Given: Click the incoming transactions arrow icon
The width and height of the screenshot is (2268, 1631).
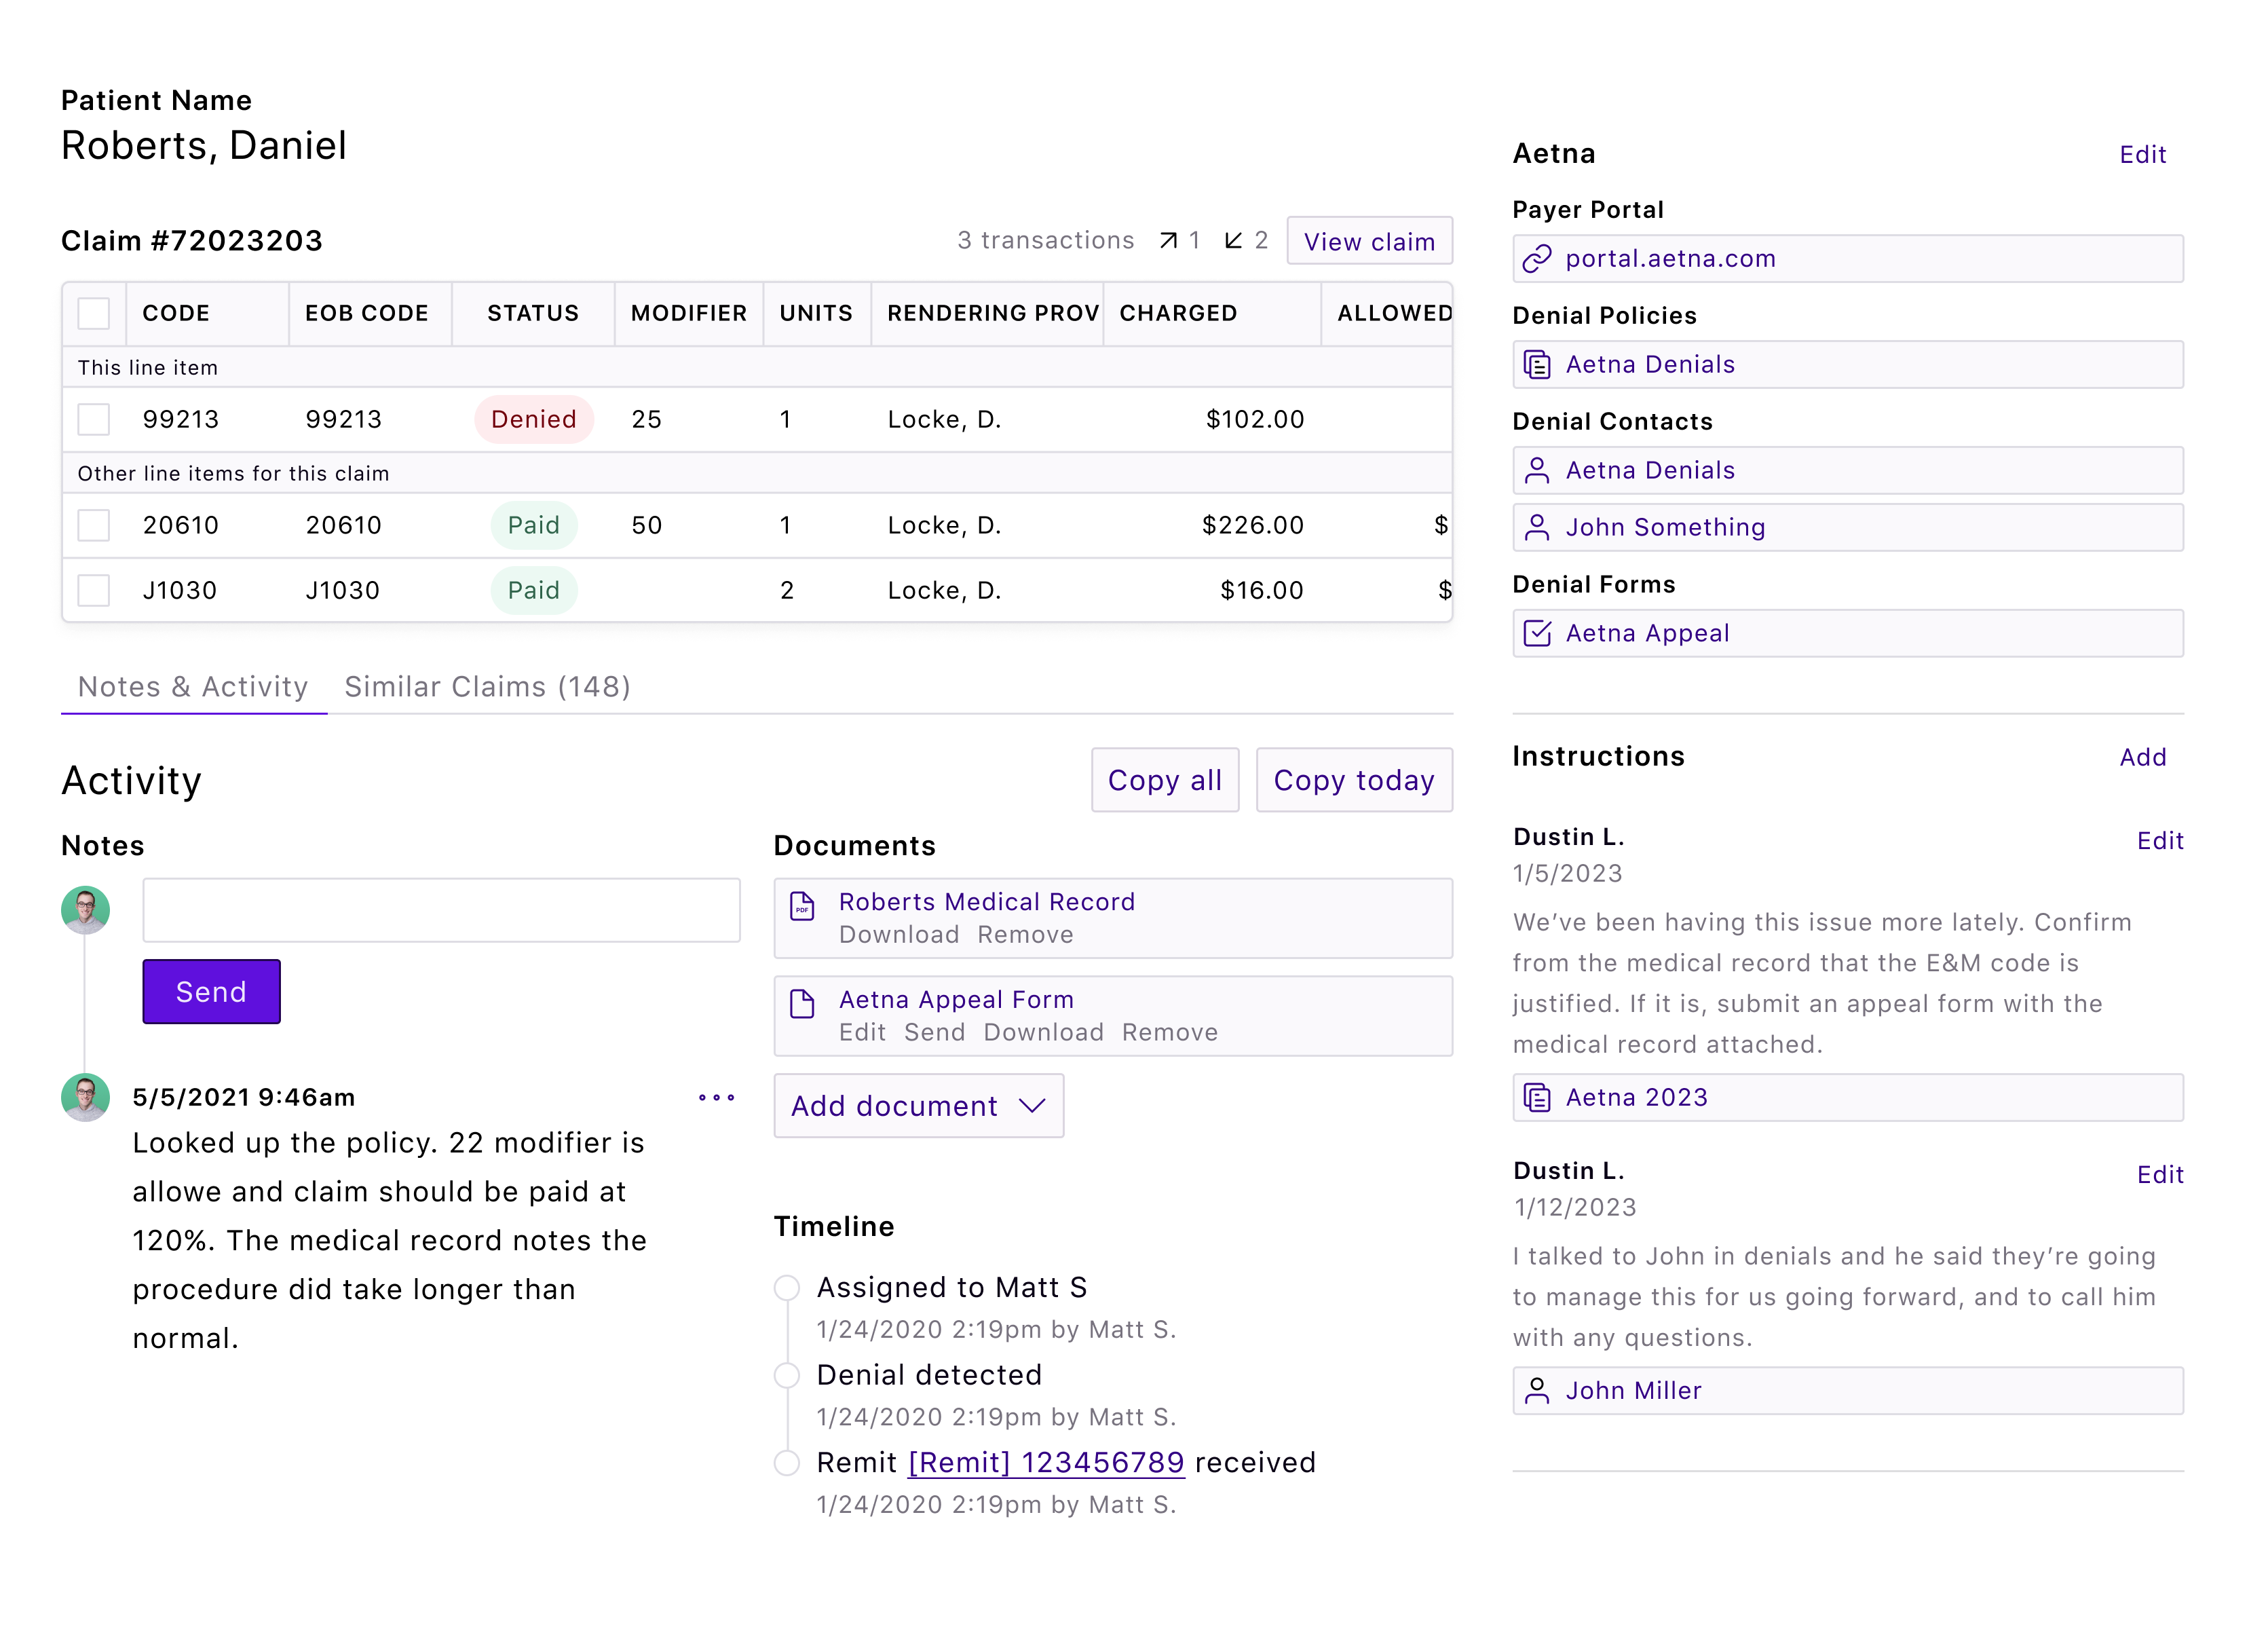Looking at the screenshot, I should coord(1233,240).
